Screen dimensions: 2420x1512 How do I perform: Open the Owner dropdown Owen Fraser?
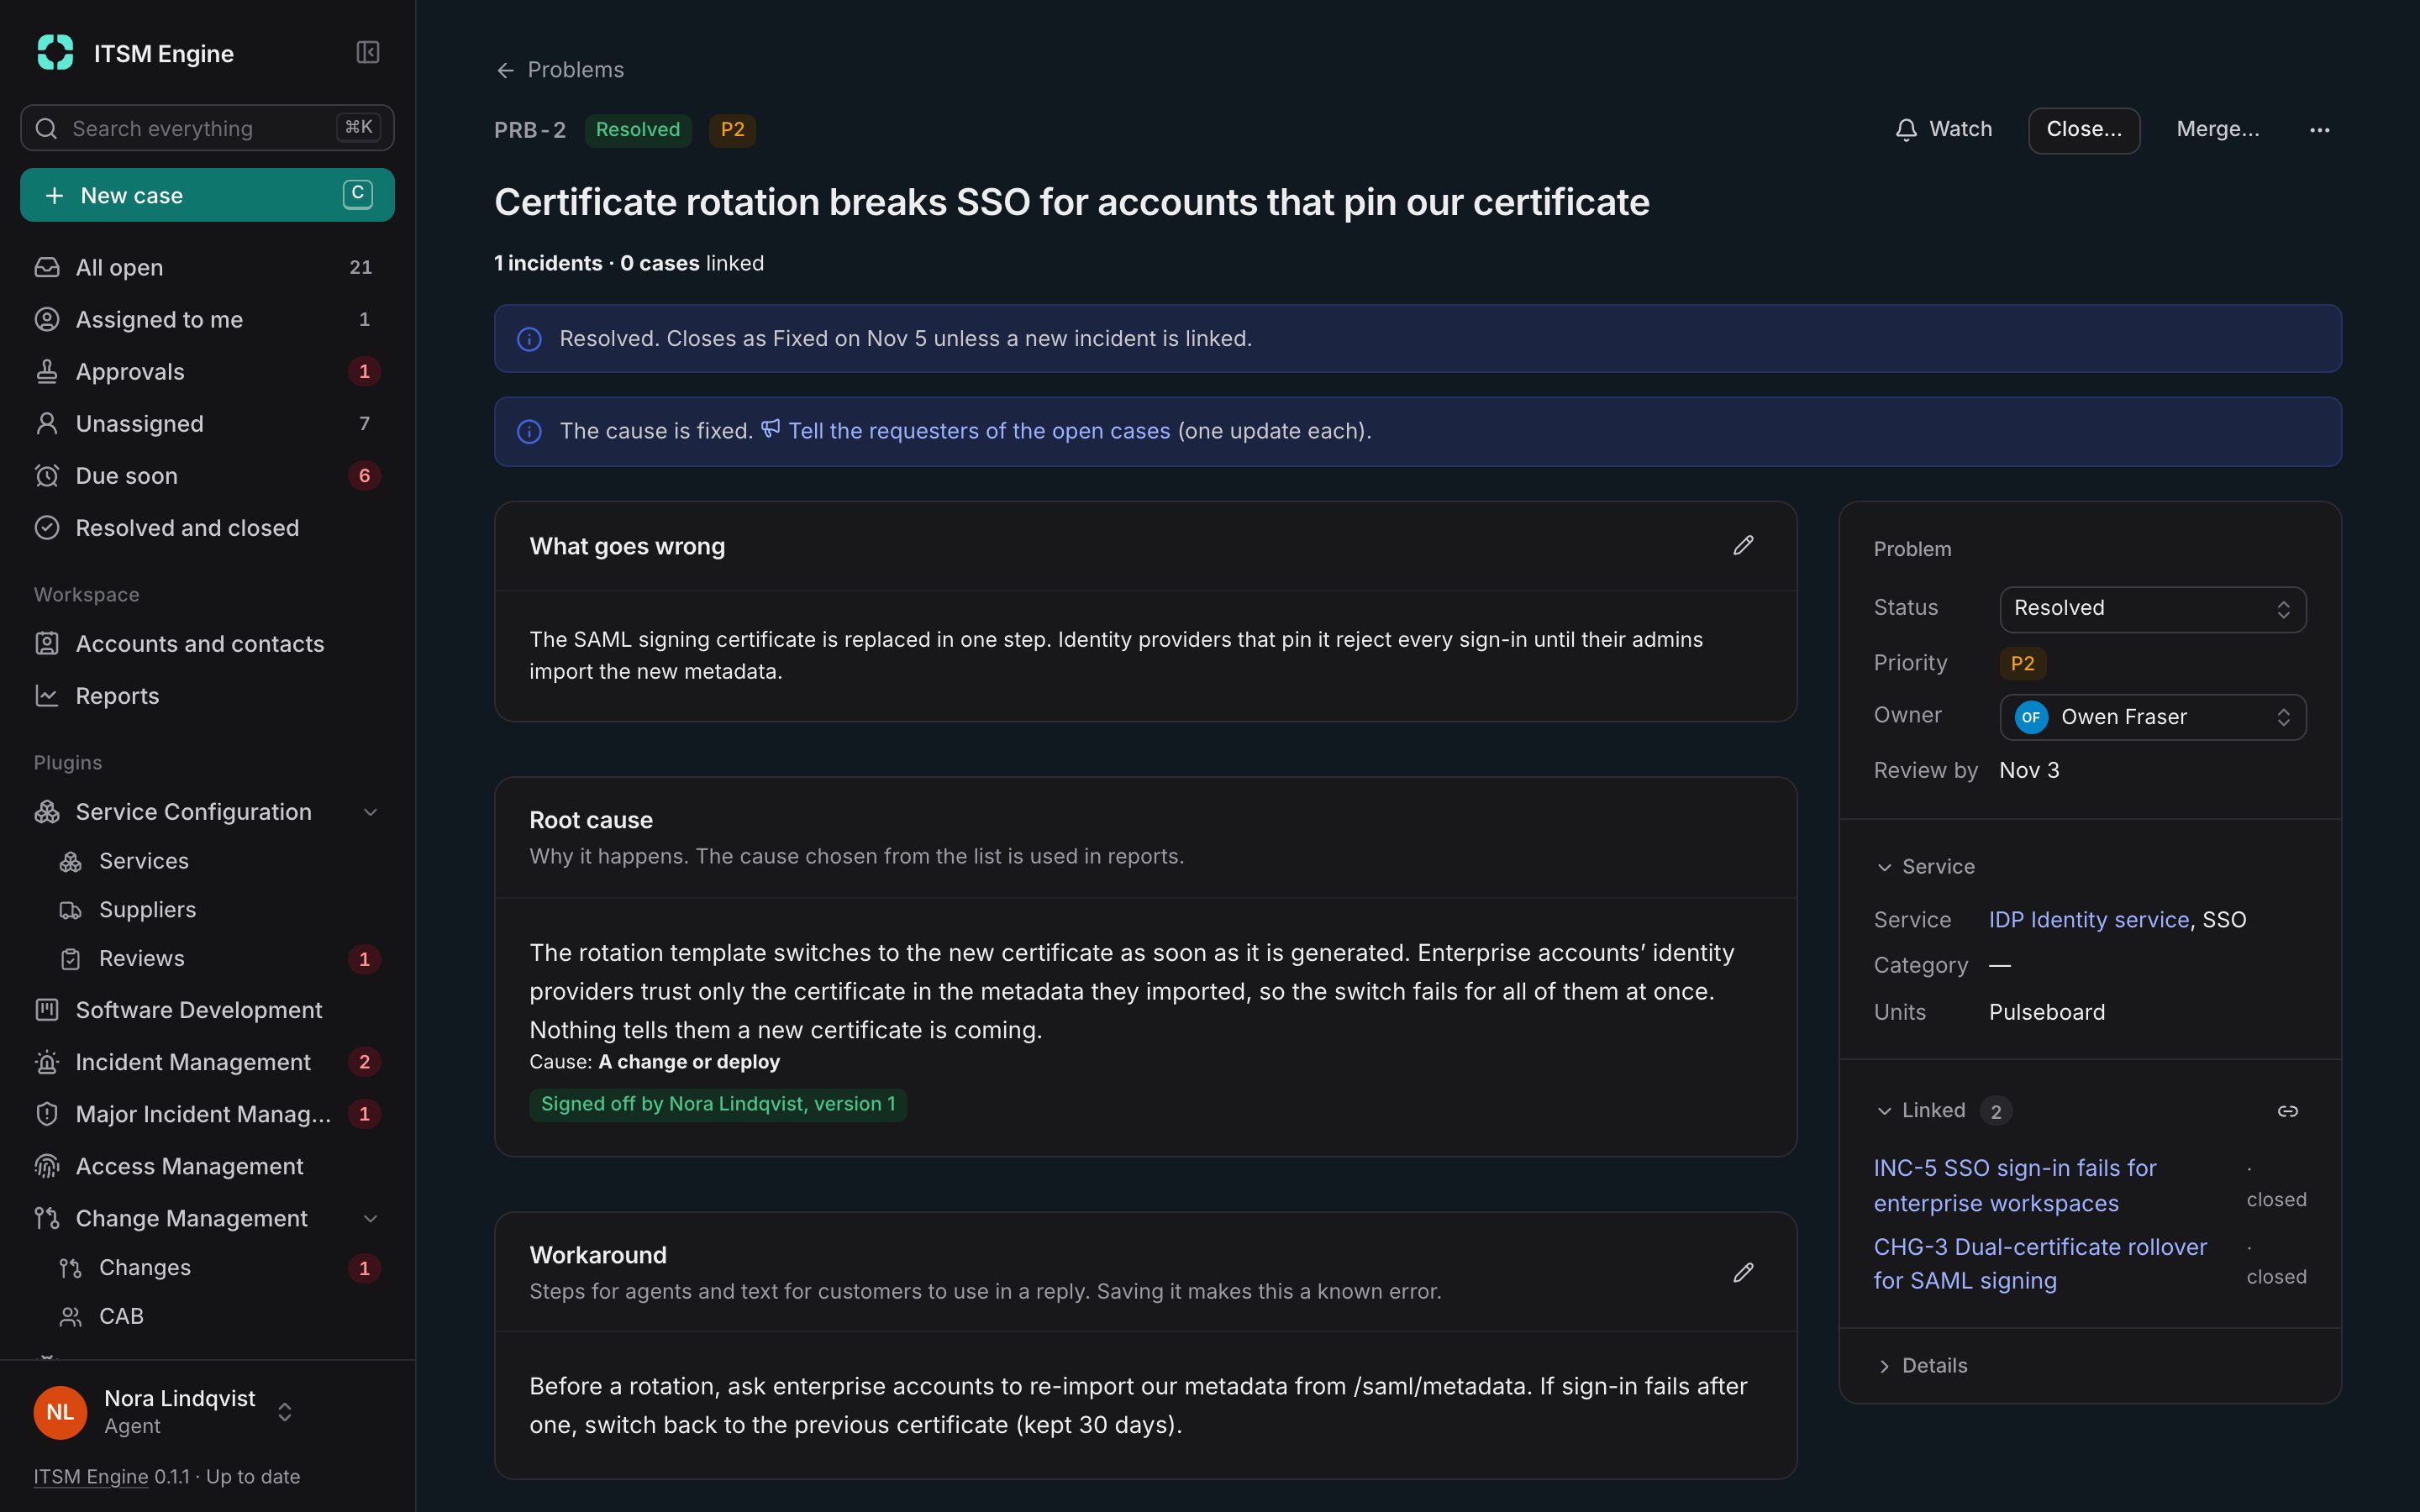(2152, 717)
